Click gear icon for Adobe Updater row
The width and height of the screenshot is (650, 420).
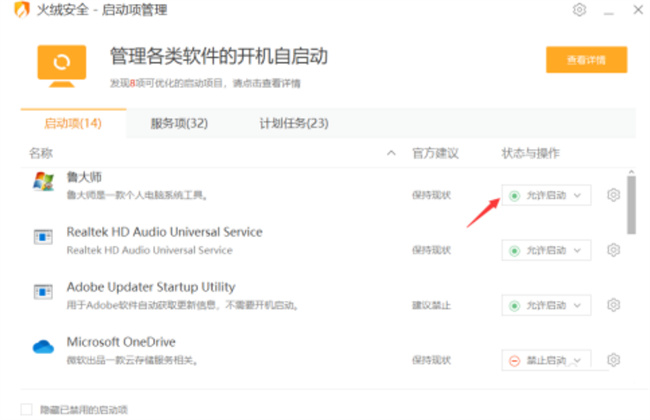(614, 305)
